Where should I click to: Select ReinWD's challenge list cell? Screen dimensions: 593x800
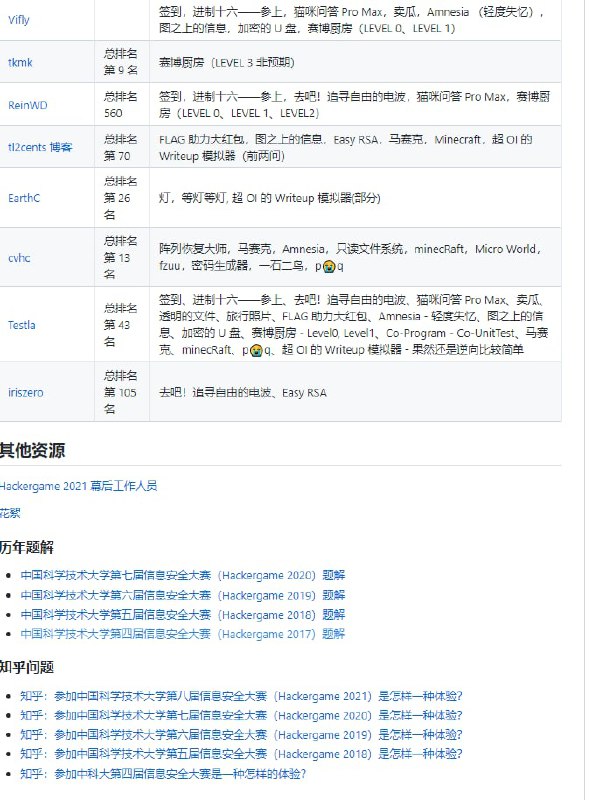[355, 105]
